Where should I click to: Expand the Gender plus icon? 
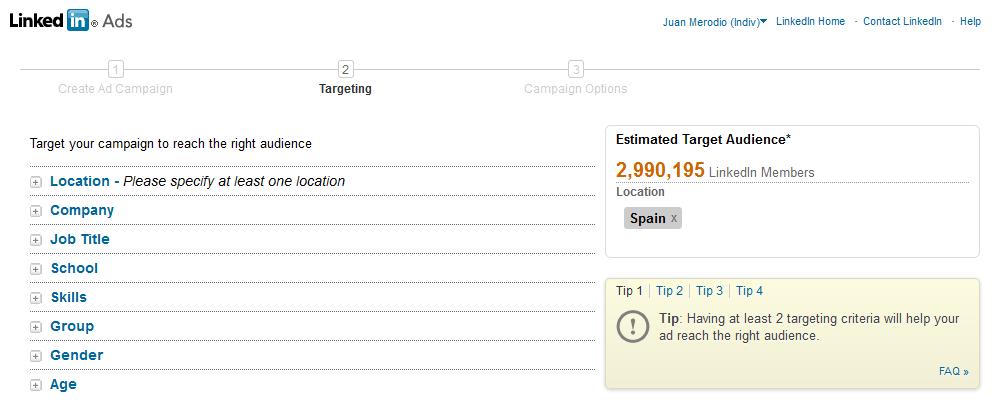[x=36, y=357]
